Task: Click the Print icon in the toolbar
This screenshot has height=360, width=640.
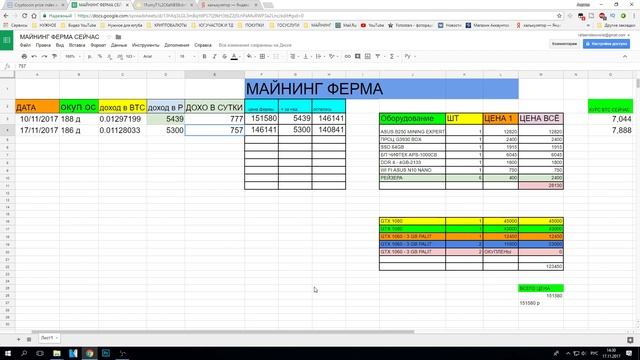Action: [x=24, y=56]
